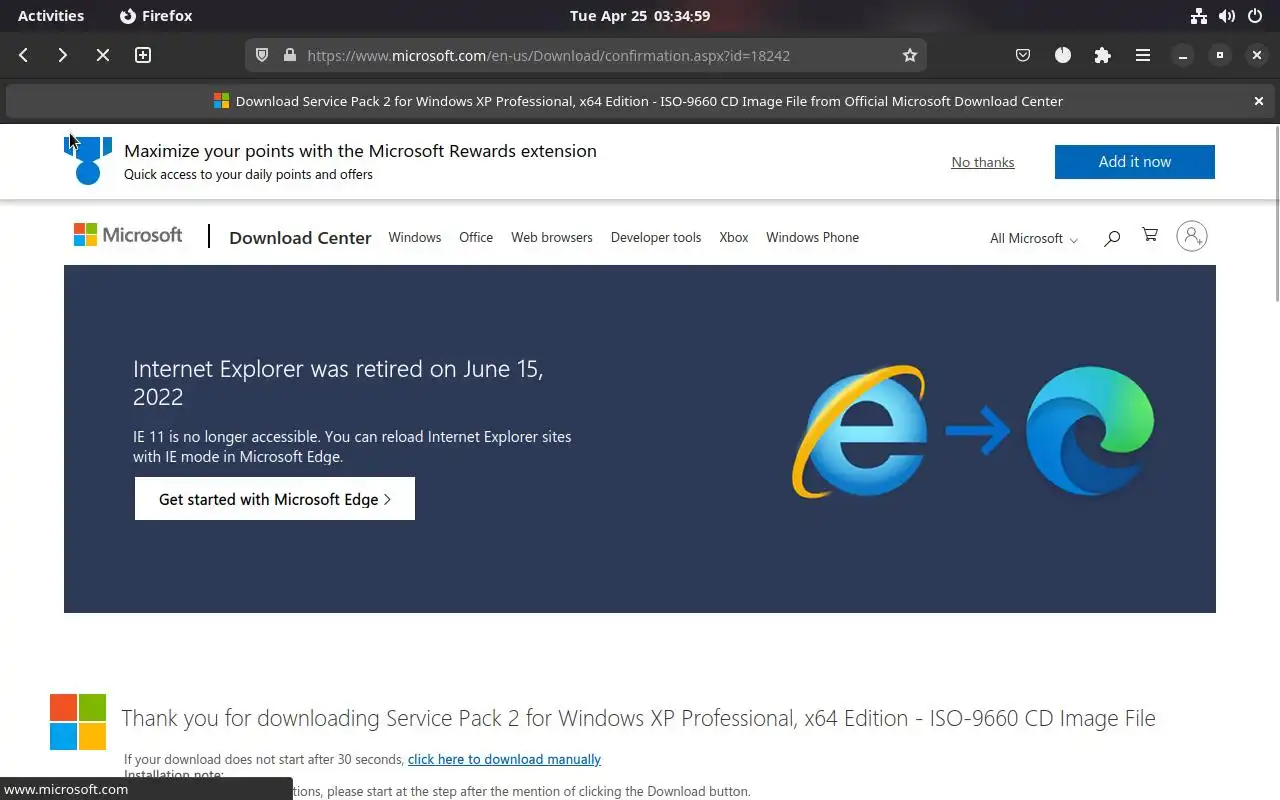Open the extensions puzzle icon
Viewport: 1280px width, 800px height.
pyautogui.click(x=1102, y=55)
